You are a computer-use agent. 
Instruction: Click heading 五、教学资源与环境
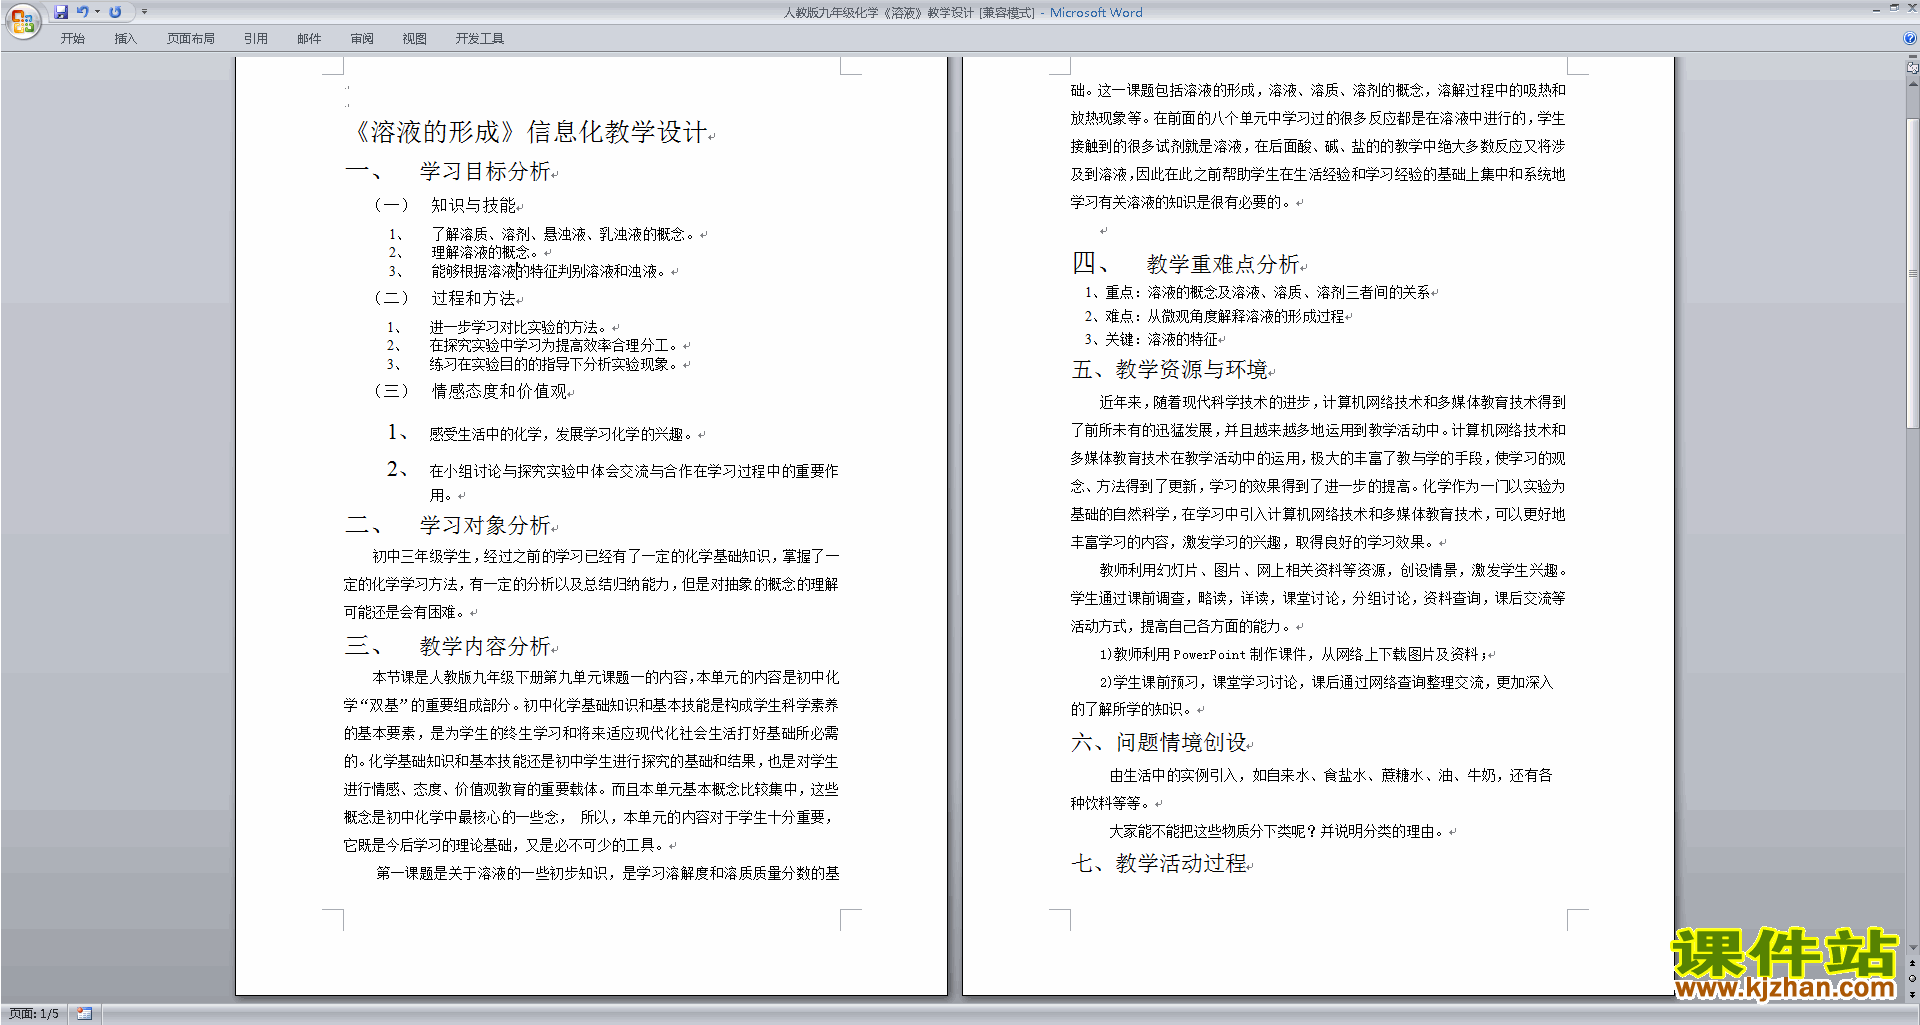[x=1170, y=370]
